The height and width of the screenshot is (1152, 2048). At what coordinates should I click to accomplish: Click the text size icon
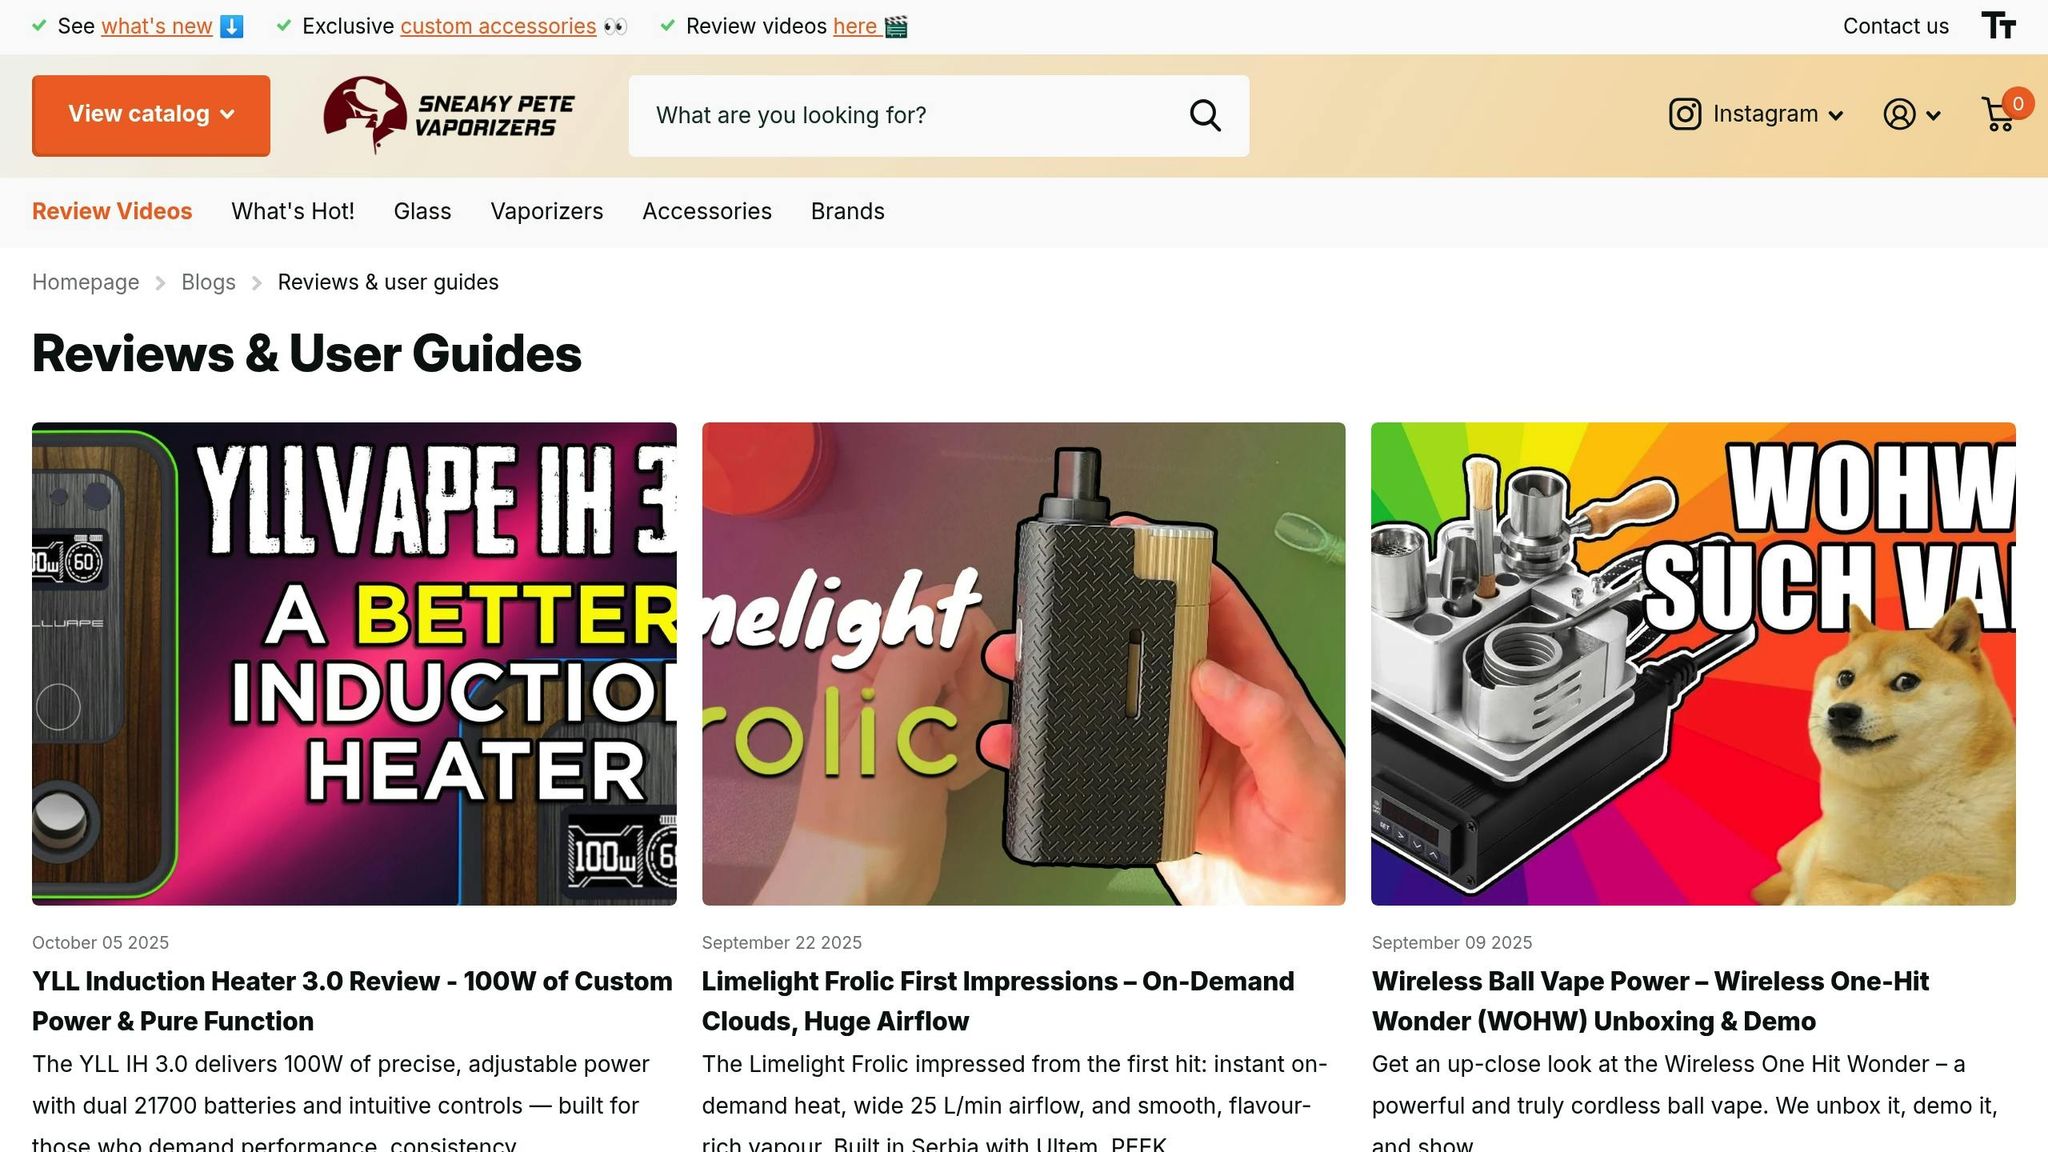1998,26
